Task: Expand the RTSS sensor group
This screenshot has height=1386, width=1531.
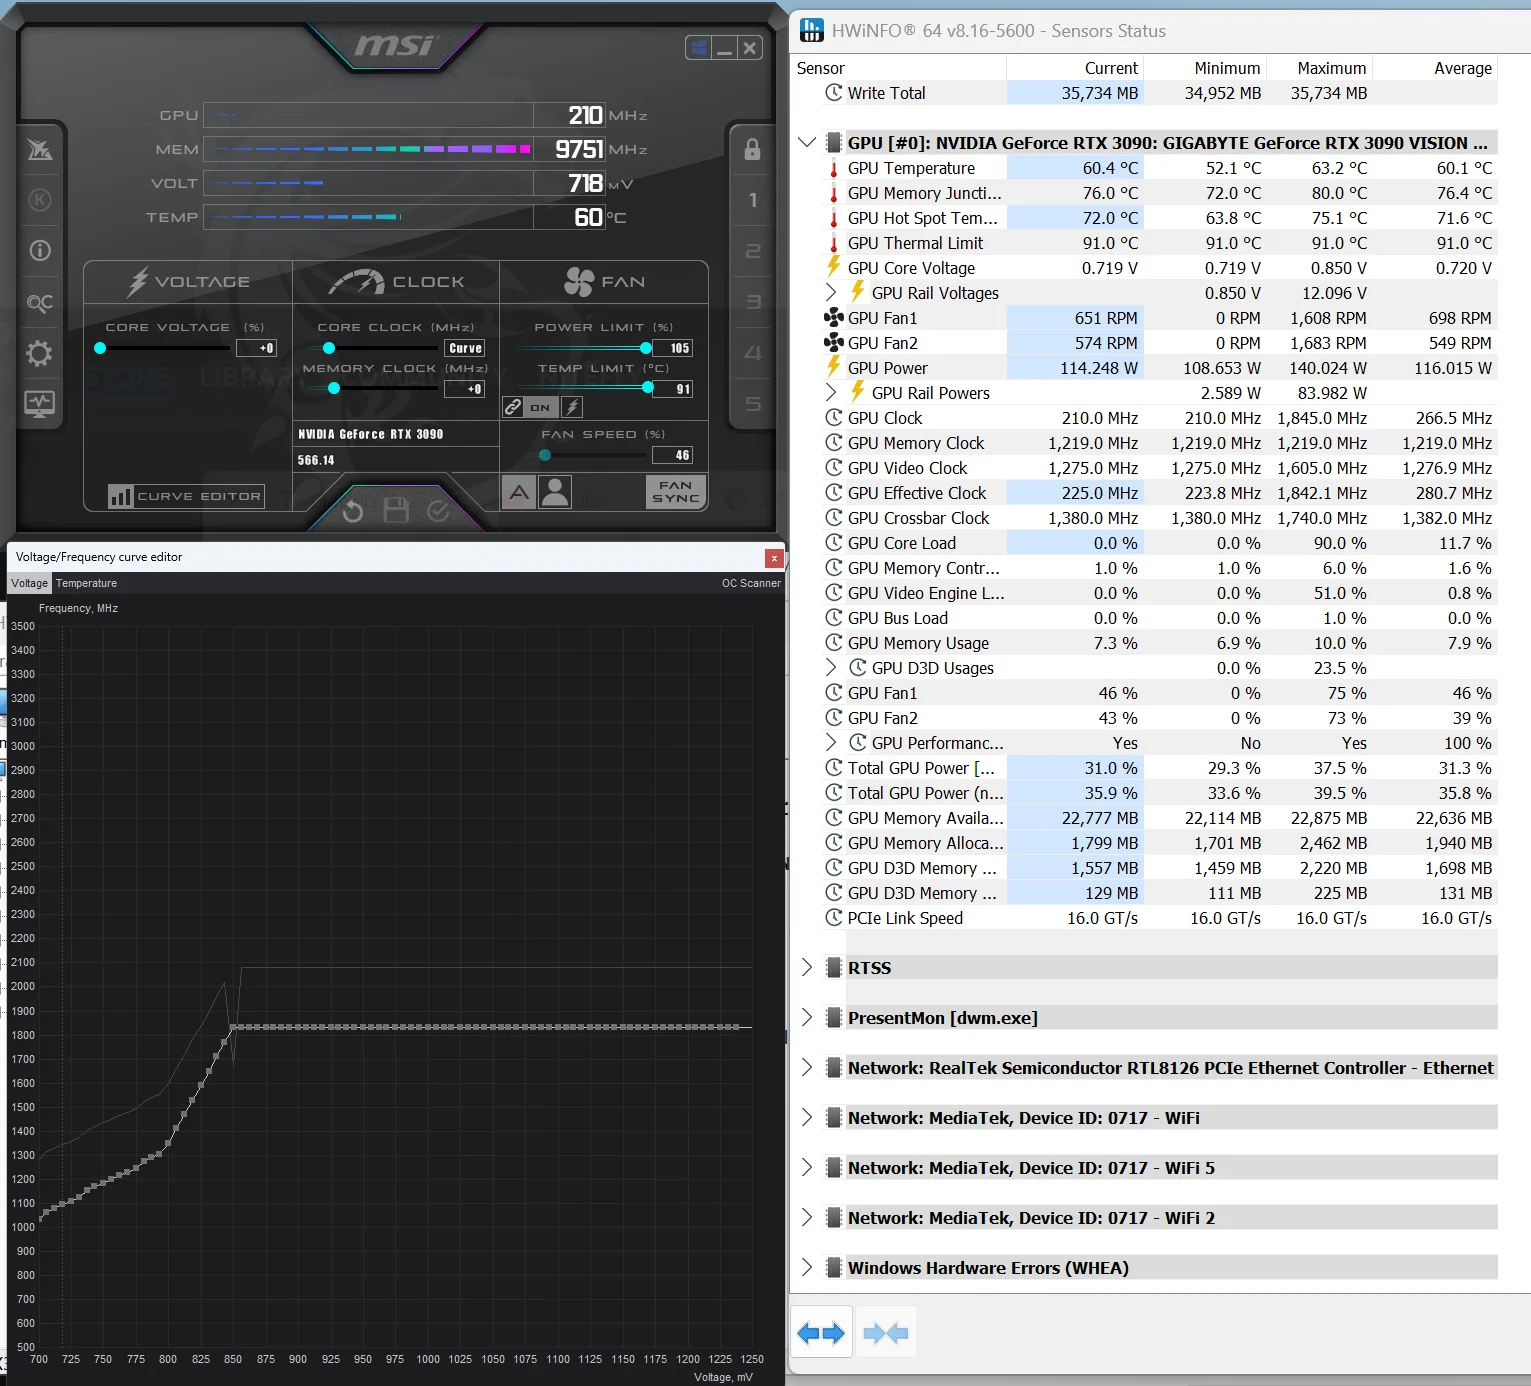Action: (x=807, y=967)
